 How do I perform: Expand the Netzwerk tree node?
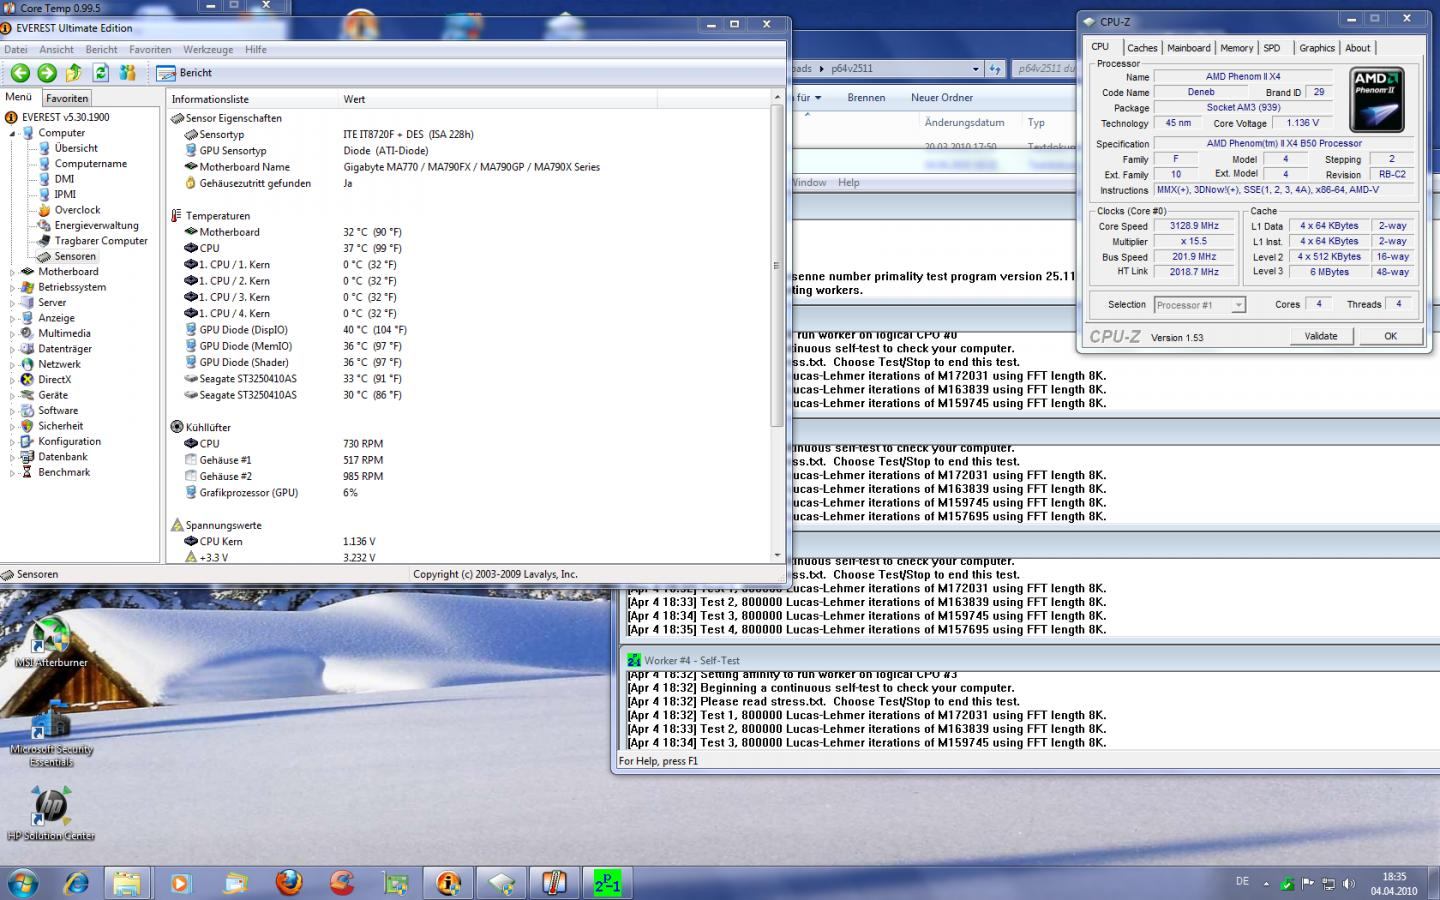click(13, 365)
